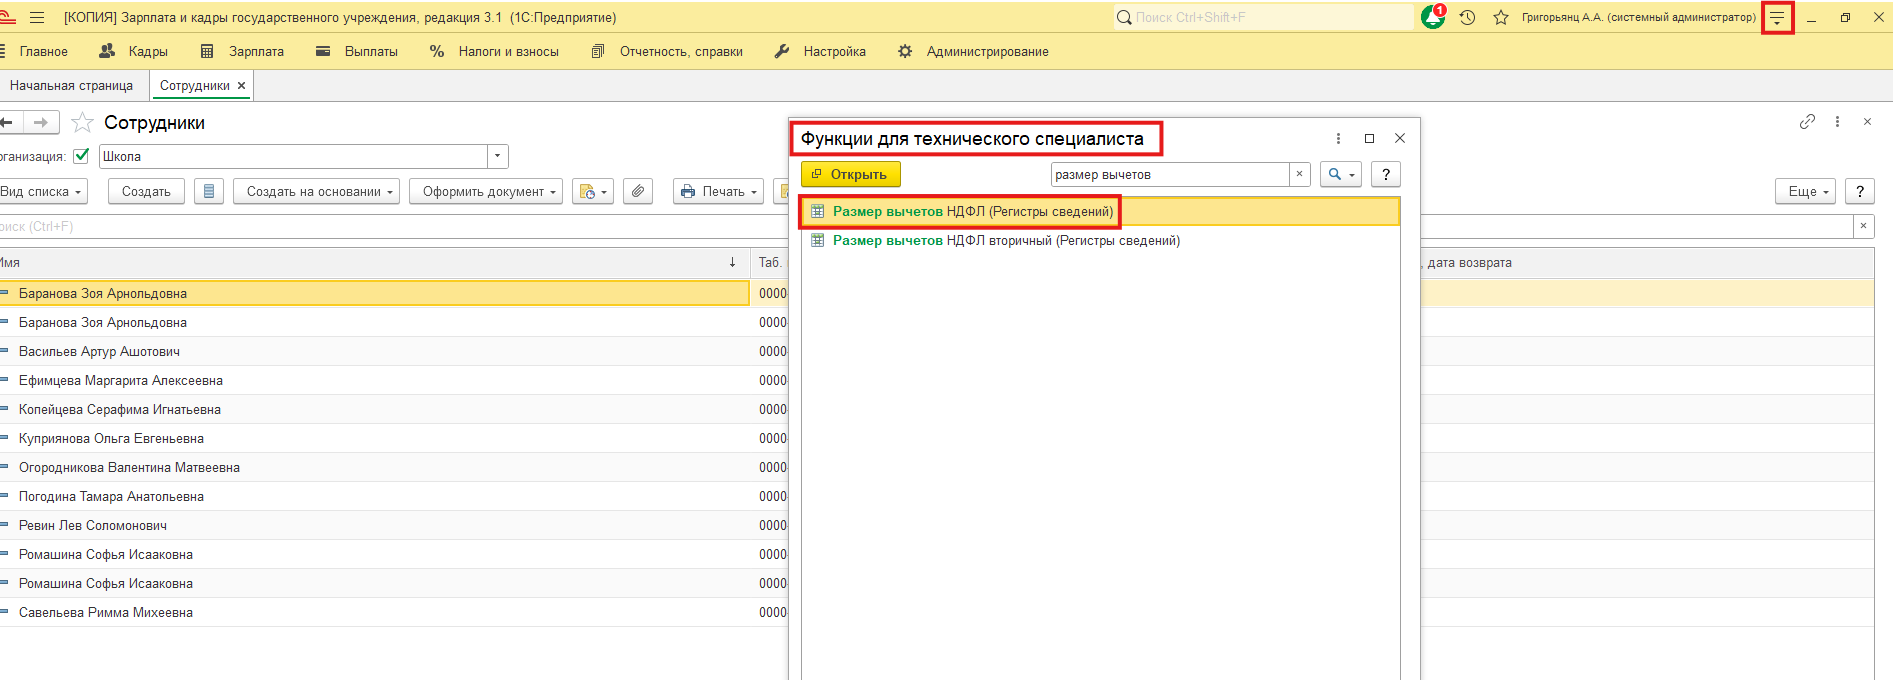1893x680 pixels.
Task: Click the list view icon button next to Создать
Action: (208, 191)
